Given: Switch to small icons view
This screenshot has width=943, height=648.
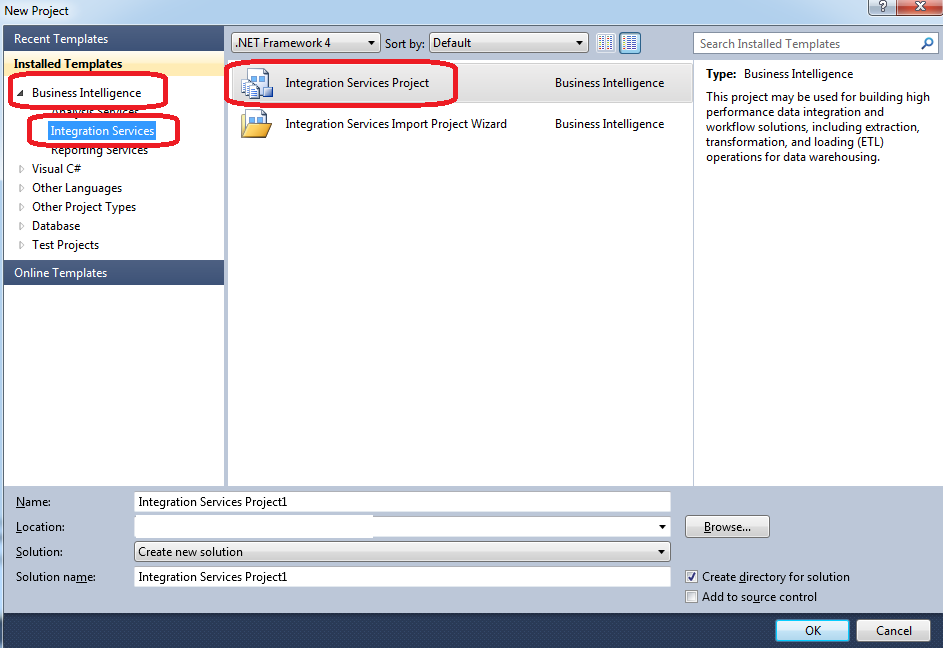Looking at the screenshot, I should pos(606,43).
